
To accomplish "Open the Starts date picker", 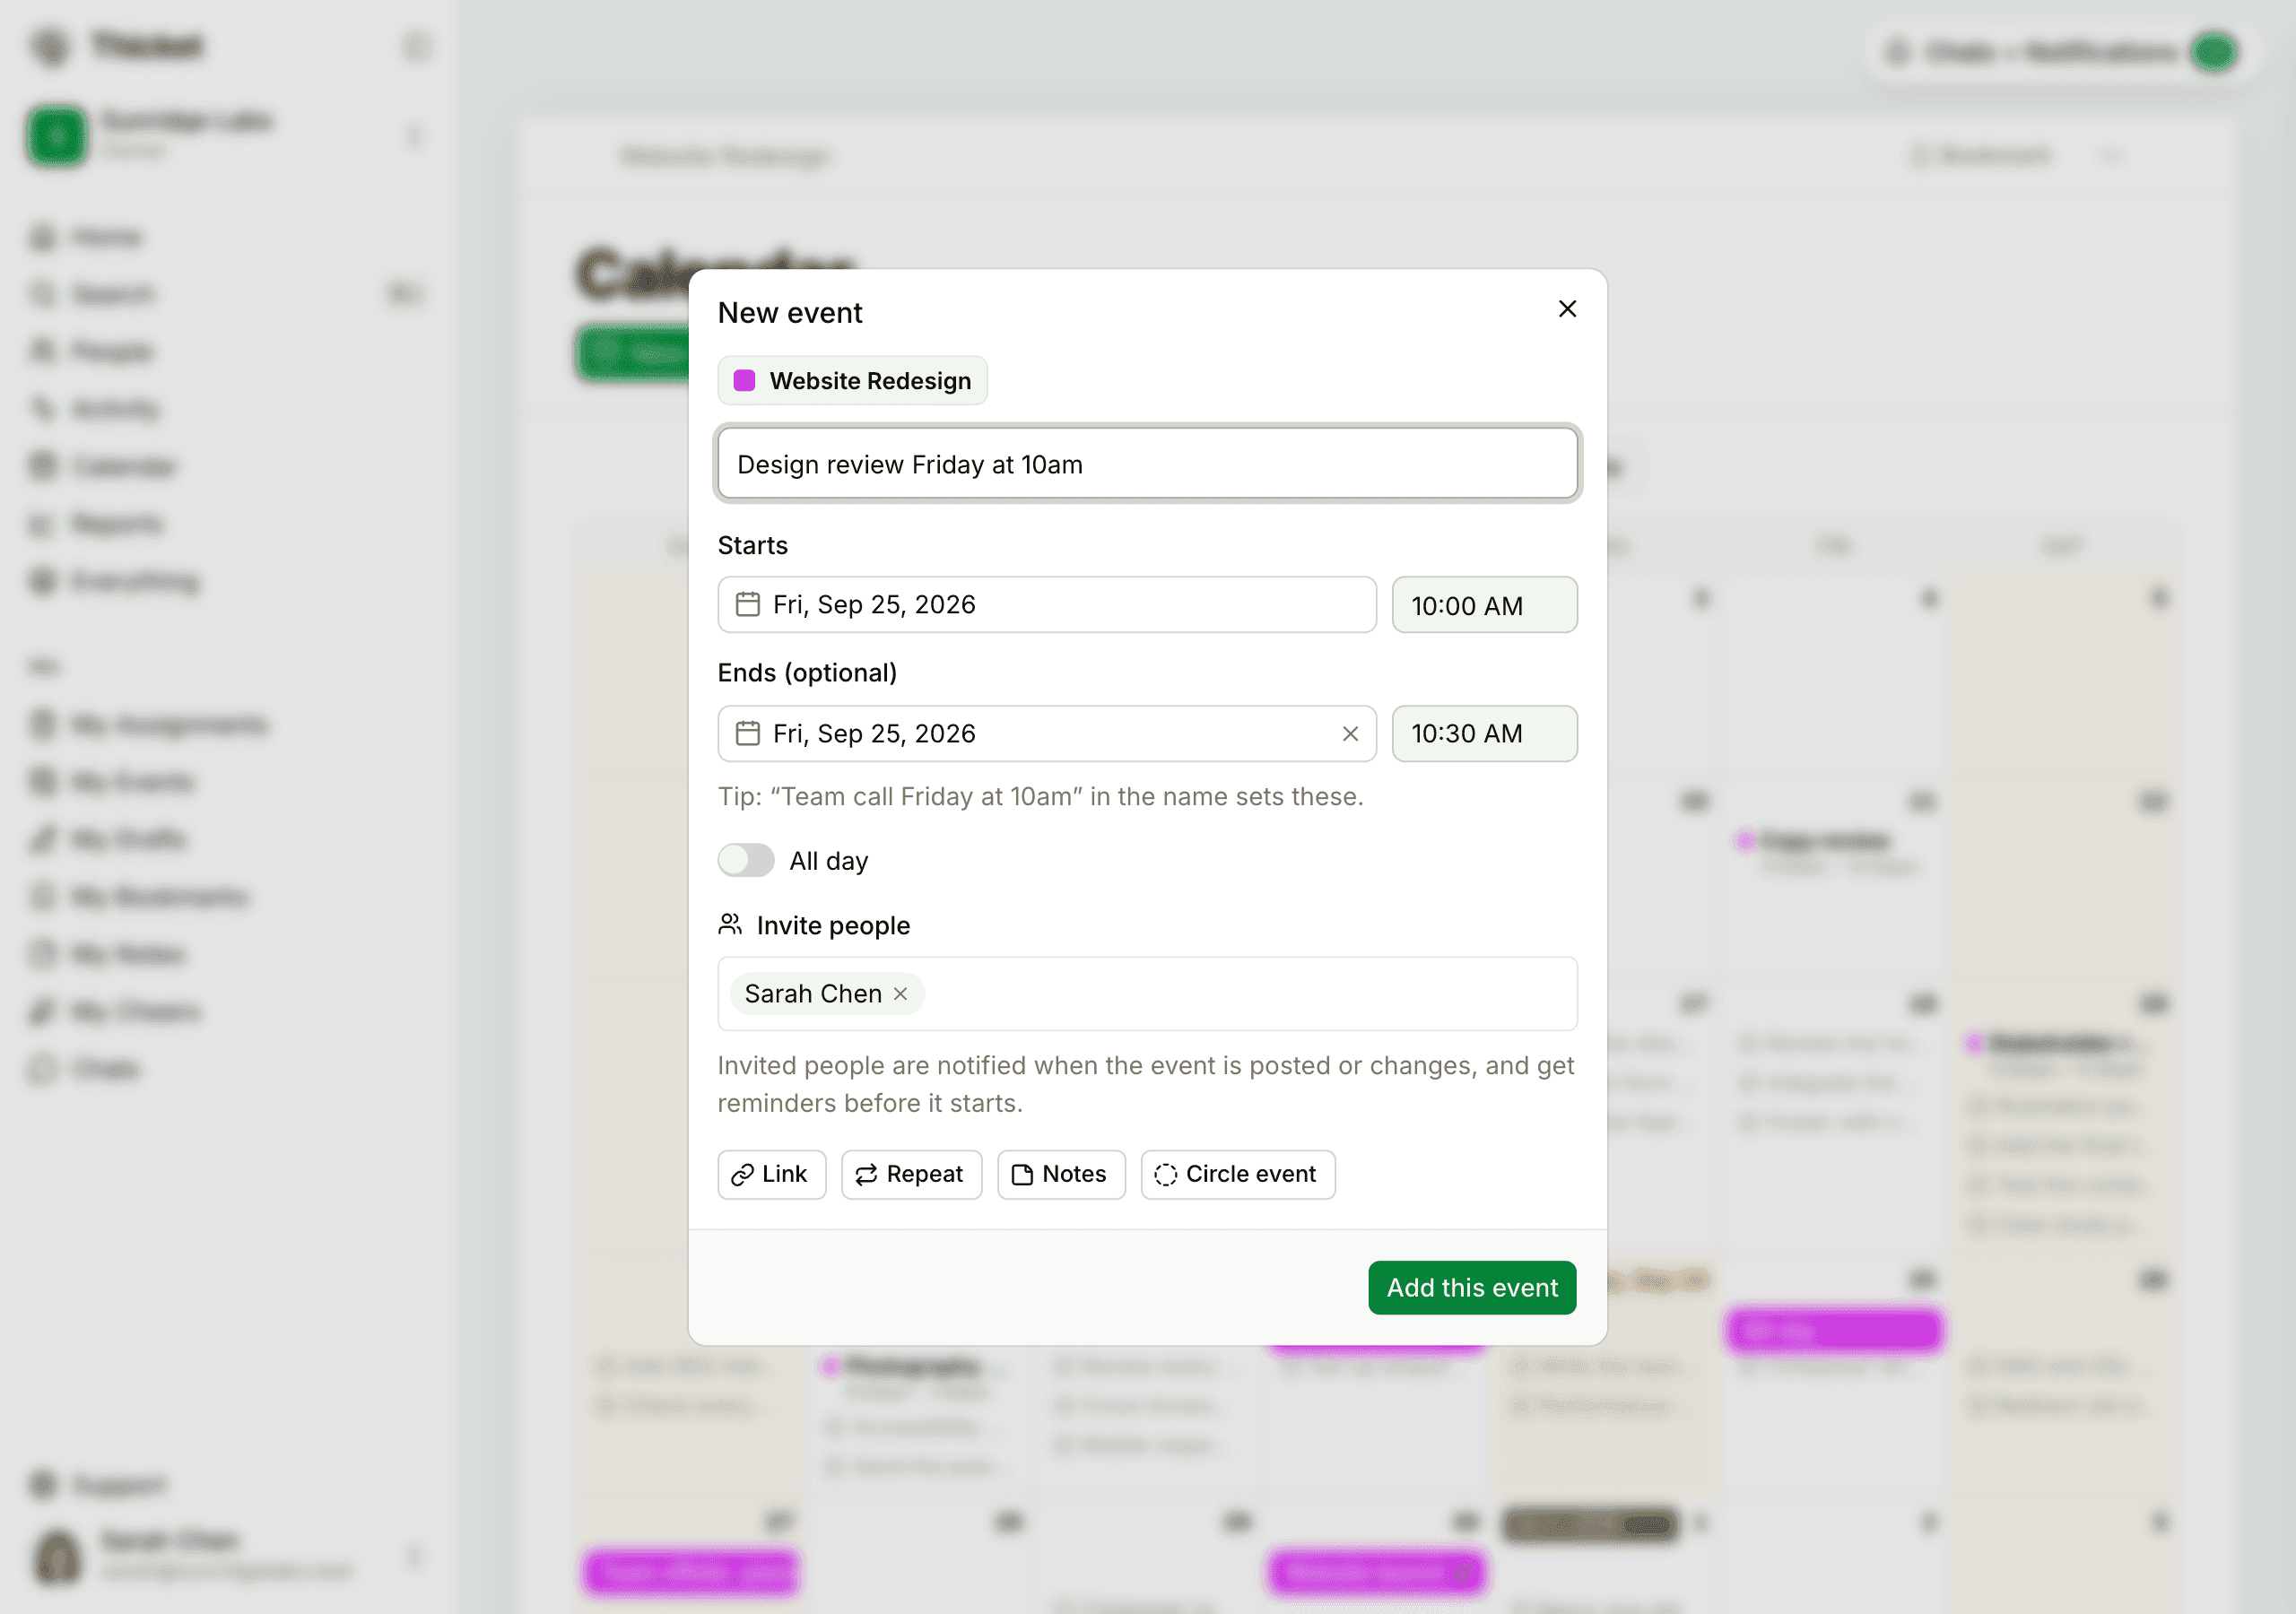I will point(1046,605).
